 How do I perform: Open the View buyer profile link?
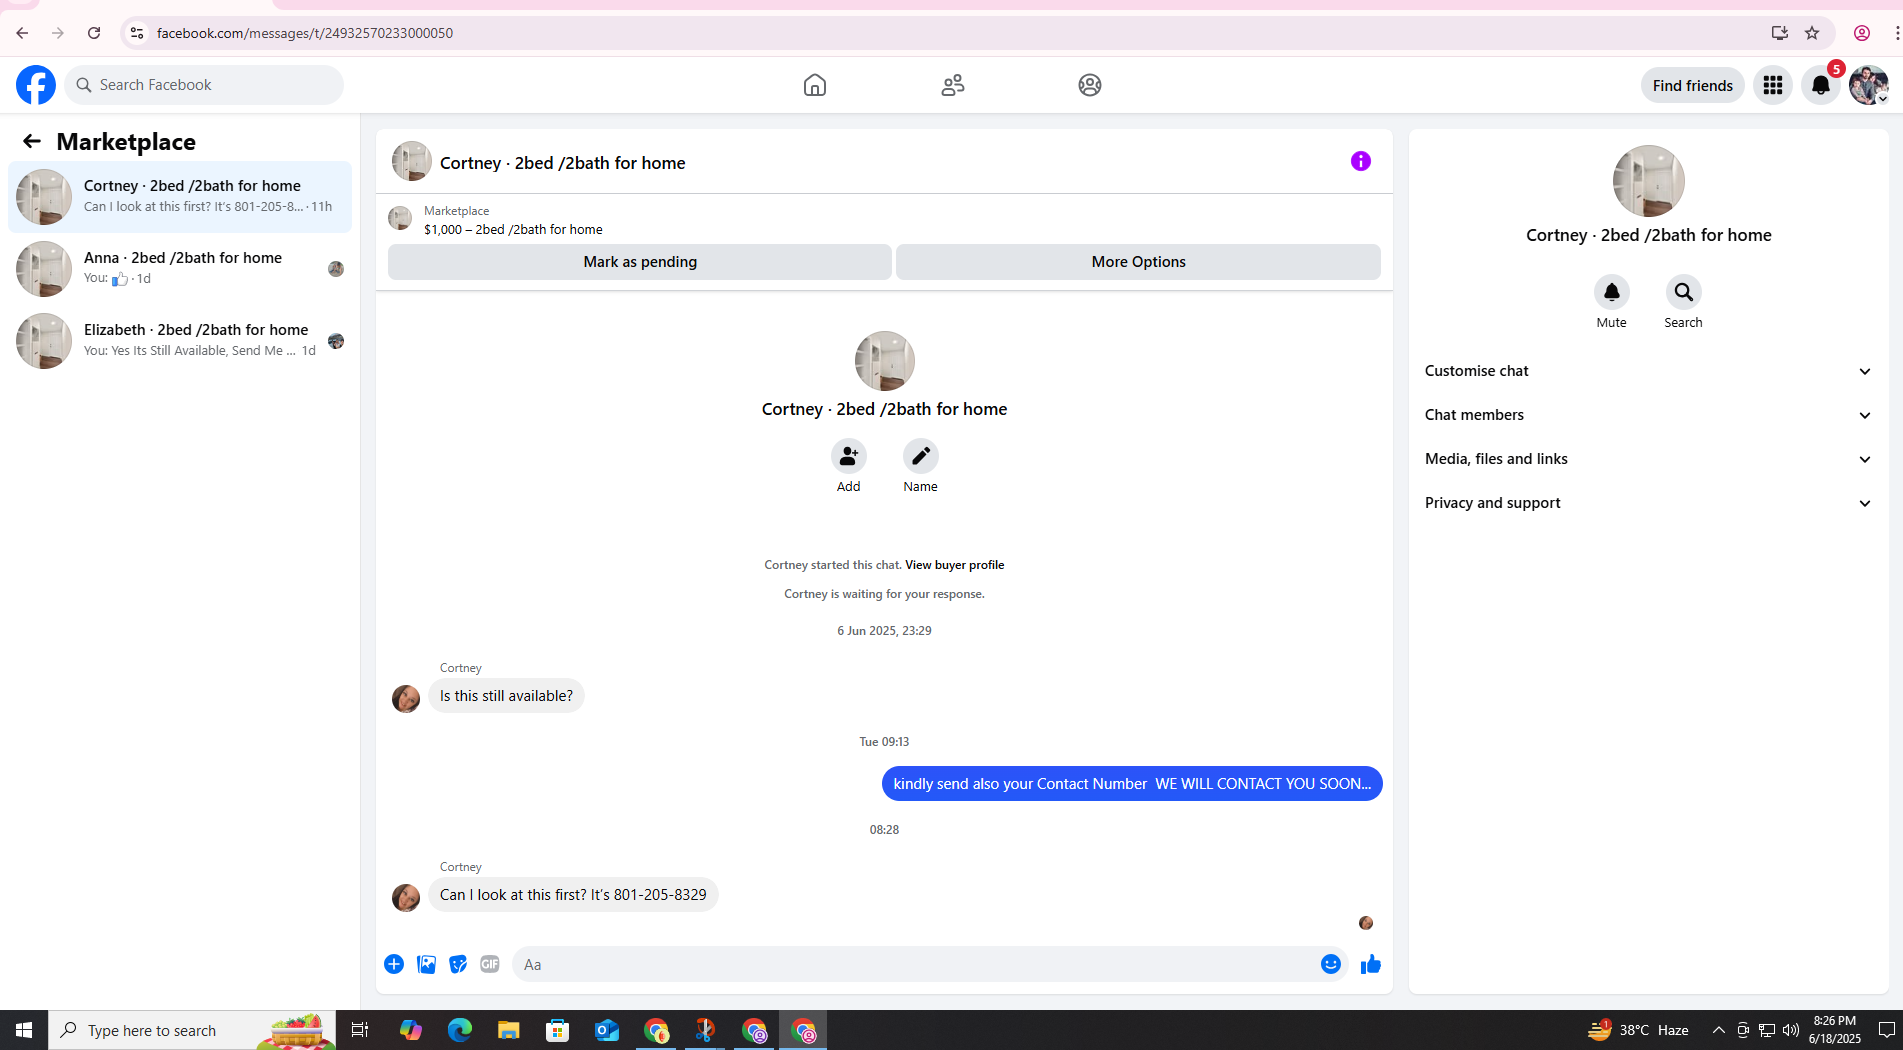954,565
